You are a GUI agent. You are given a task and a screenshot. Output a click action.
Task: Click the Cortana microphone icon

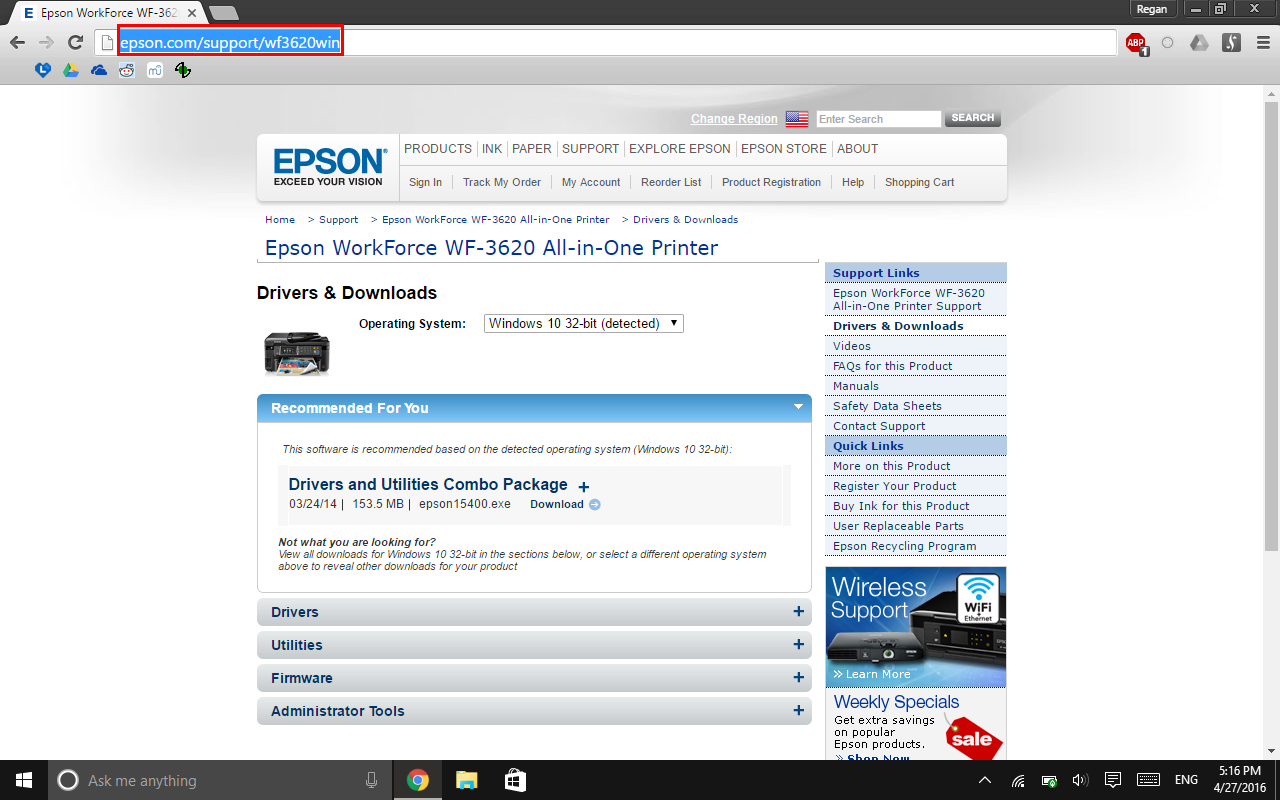[x=372, y=780]
